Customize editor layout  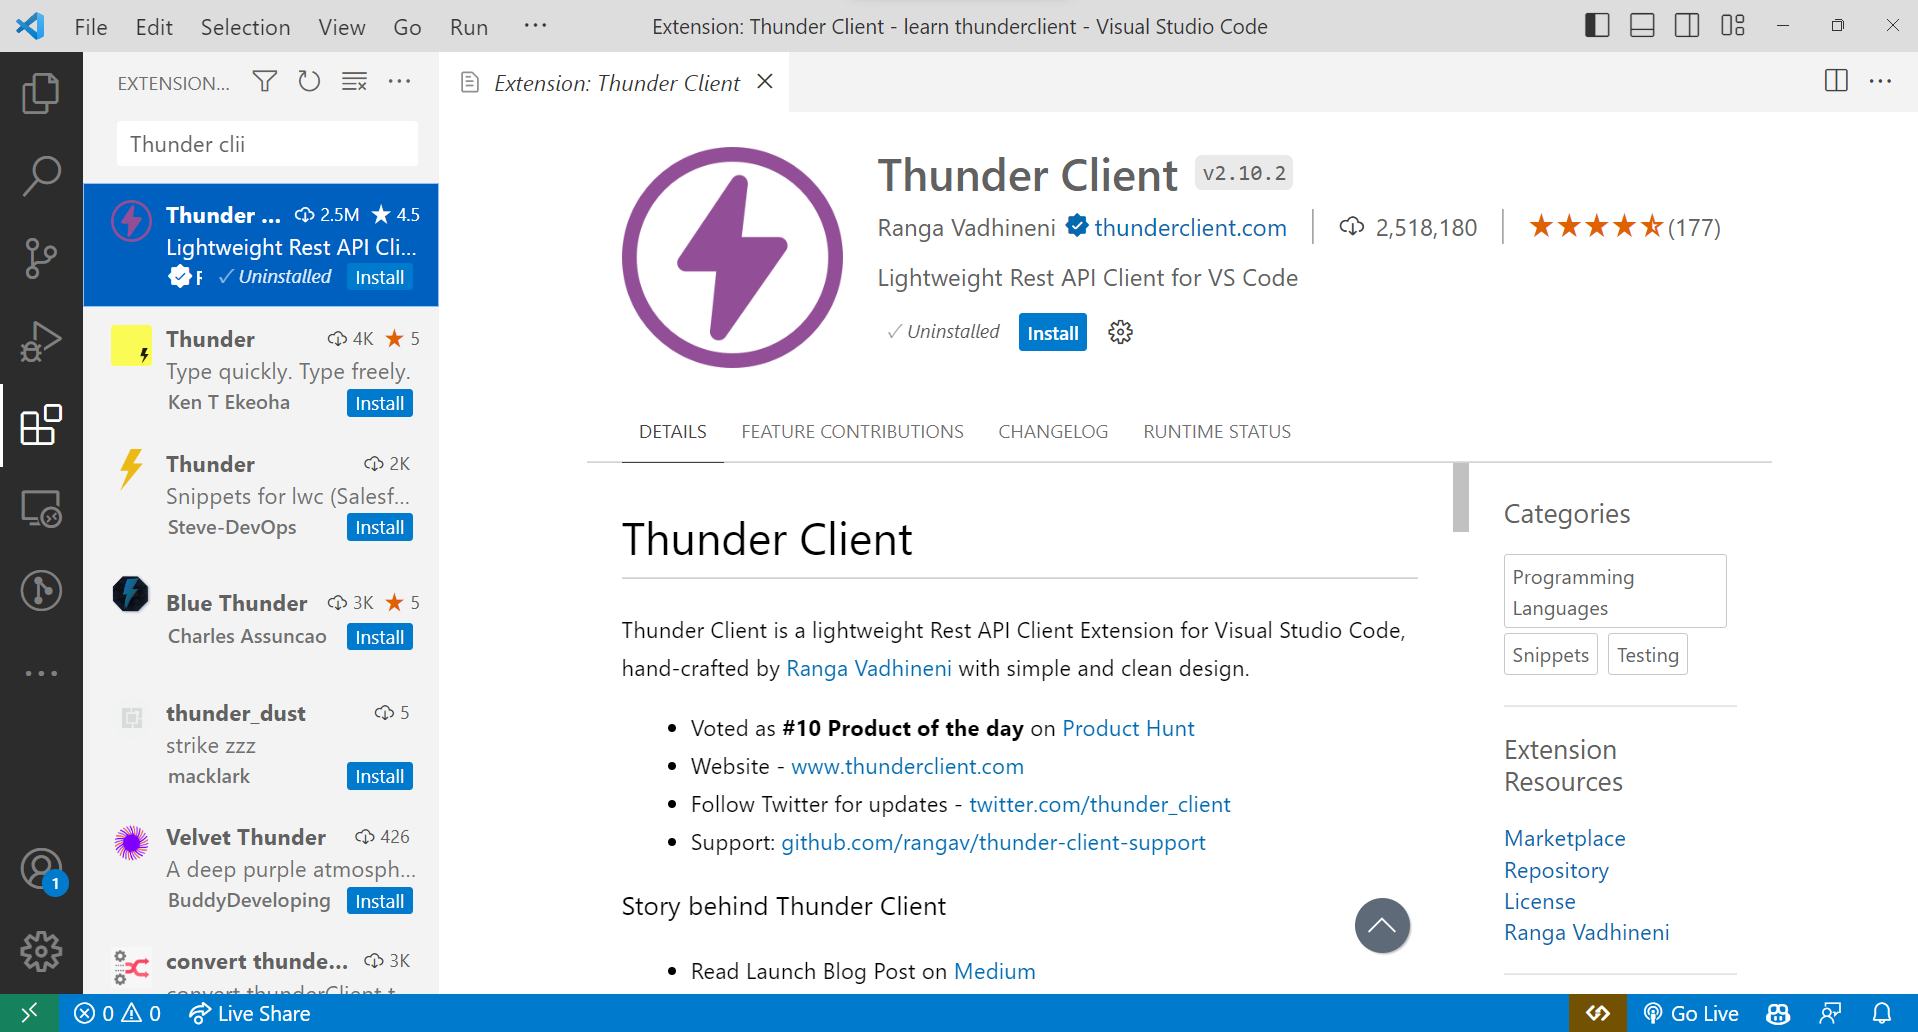tap(1733, 26)
